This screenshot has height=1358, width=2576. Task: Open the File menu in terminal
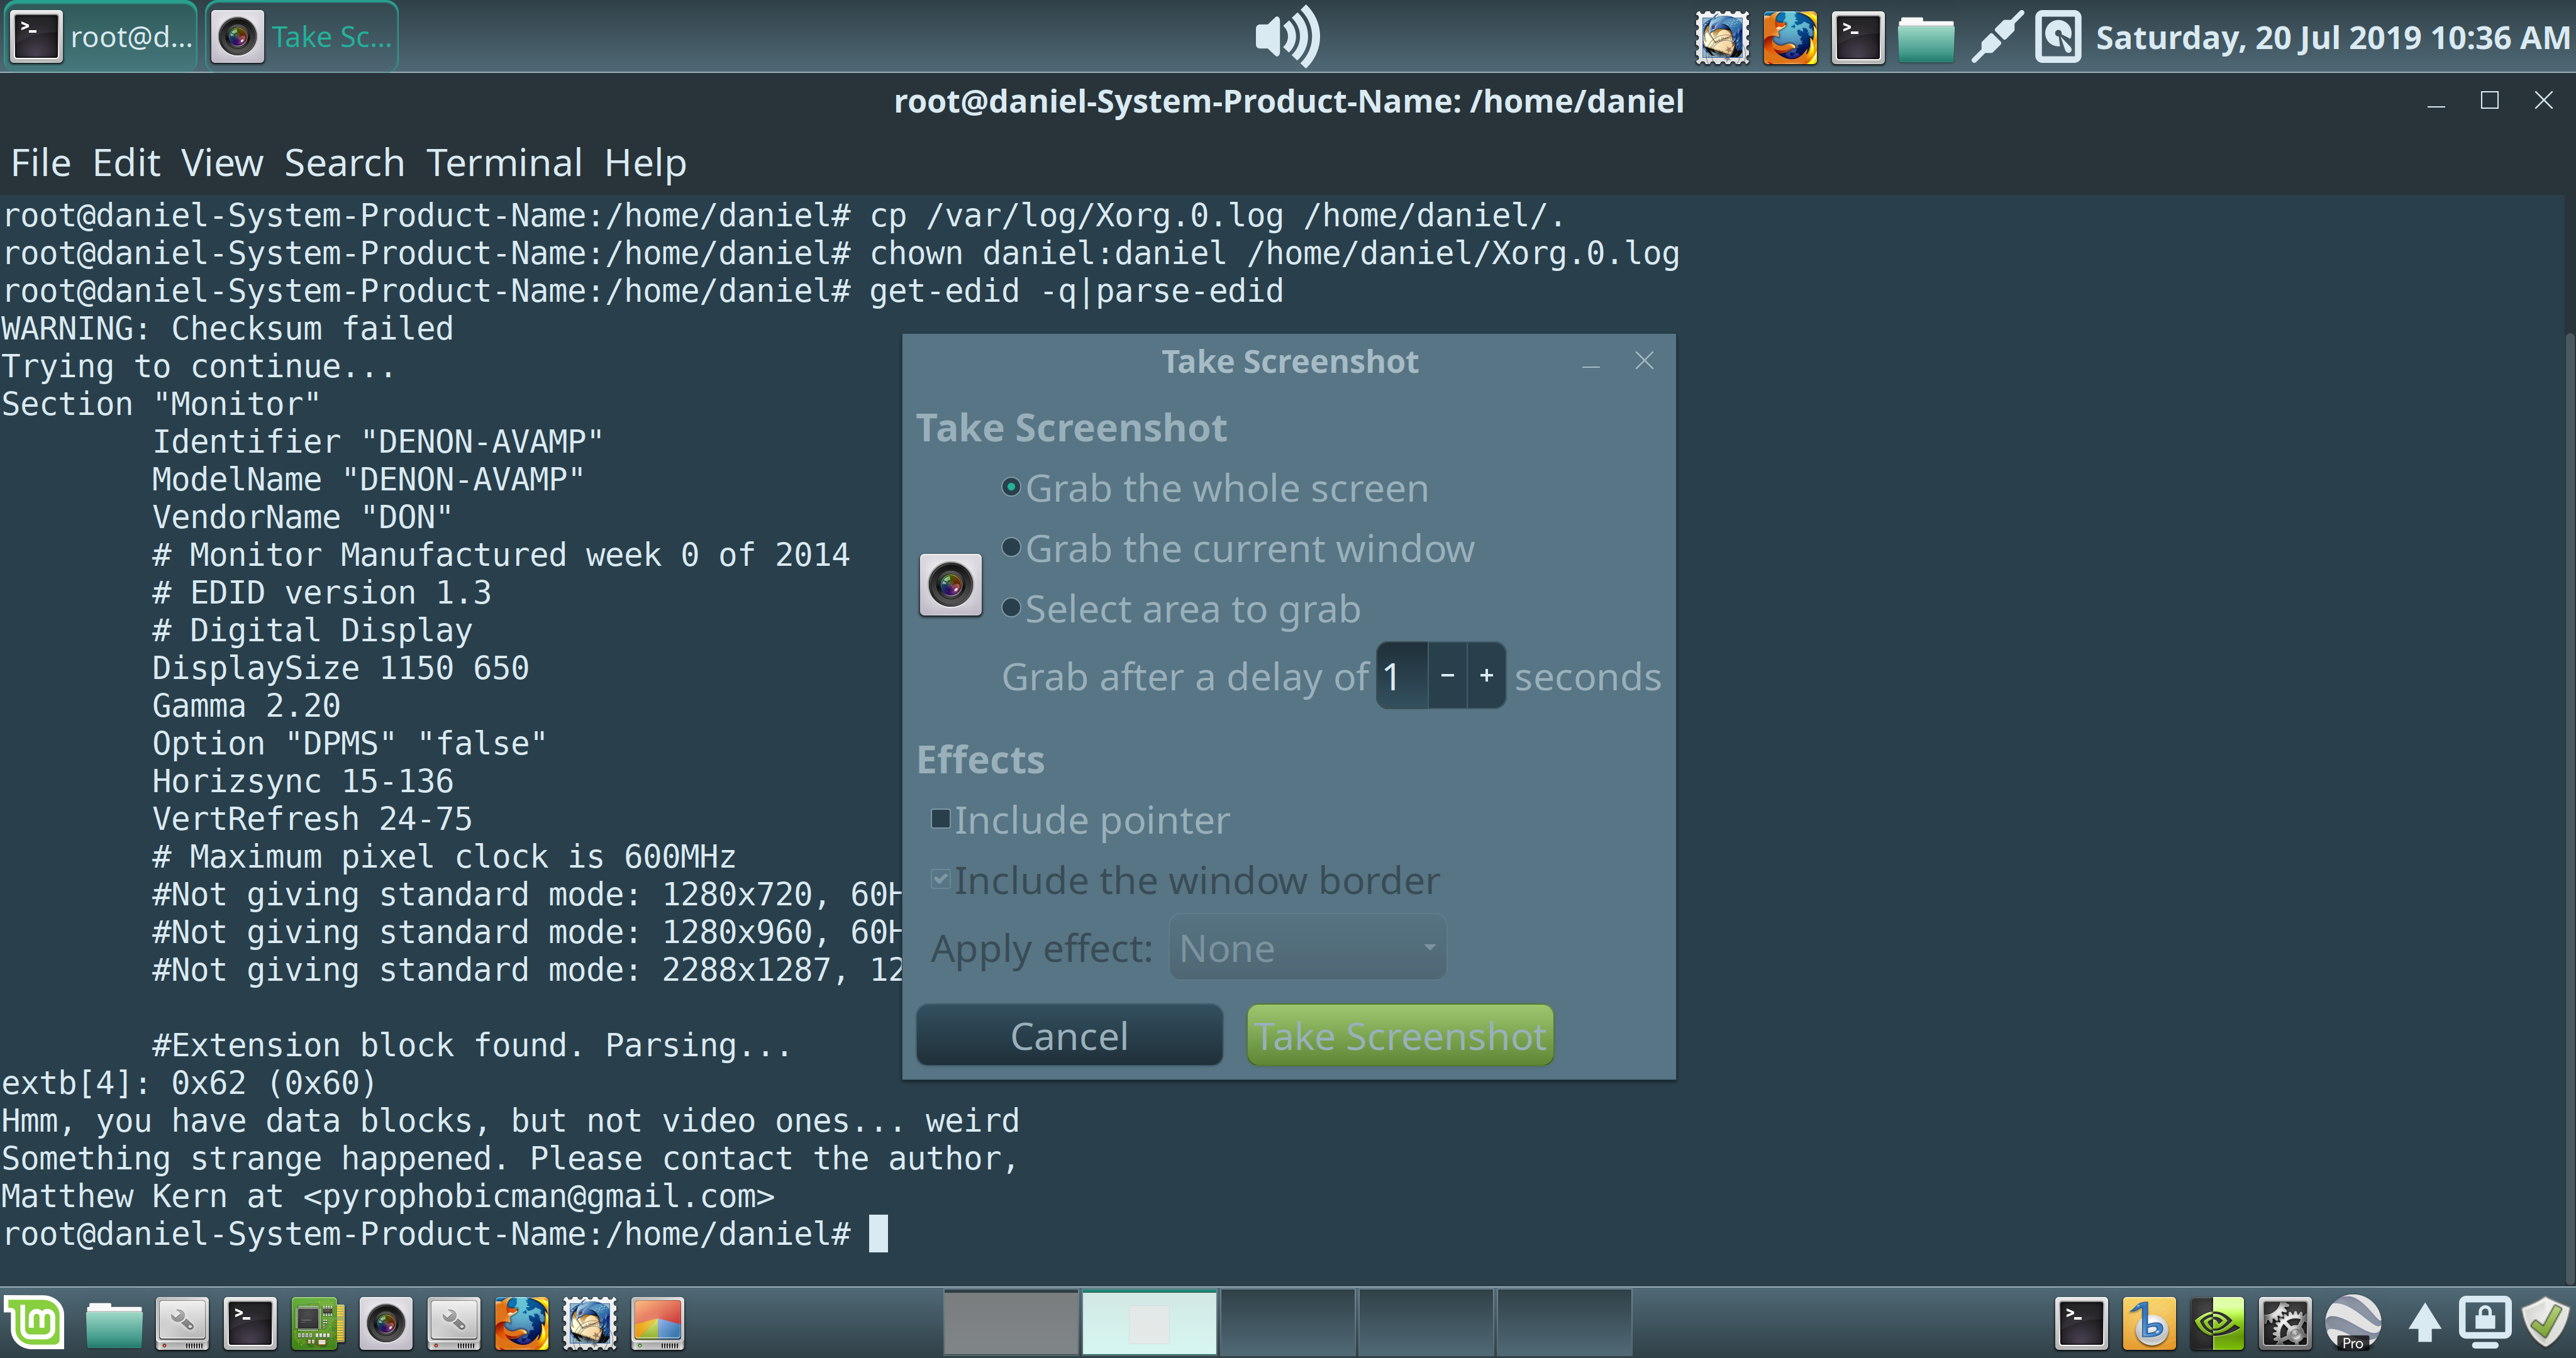(x=40, y=163)
